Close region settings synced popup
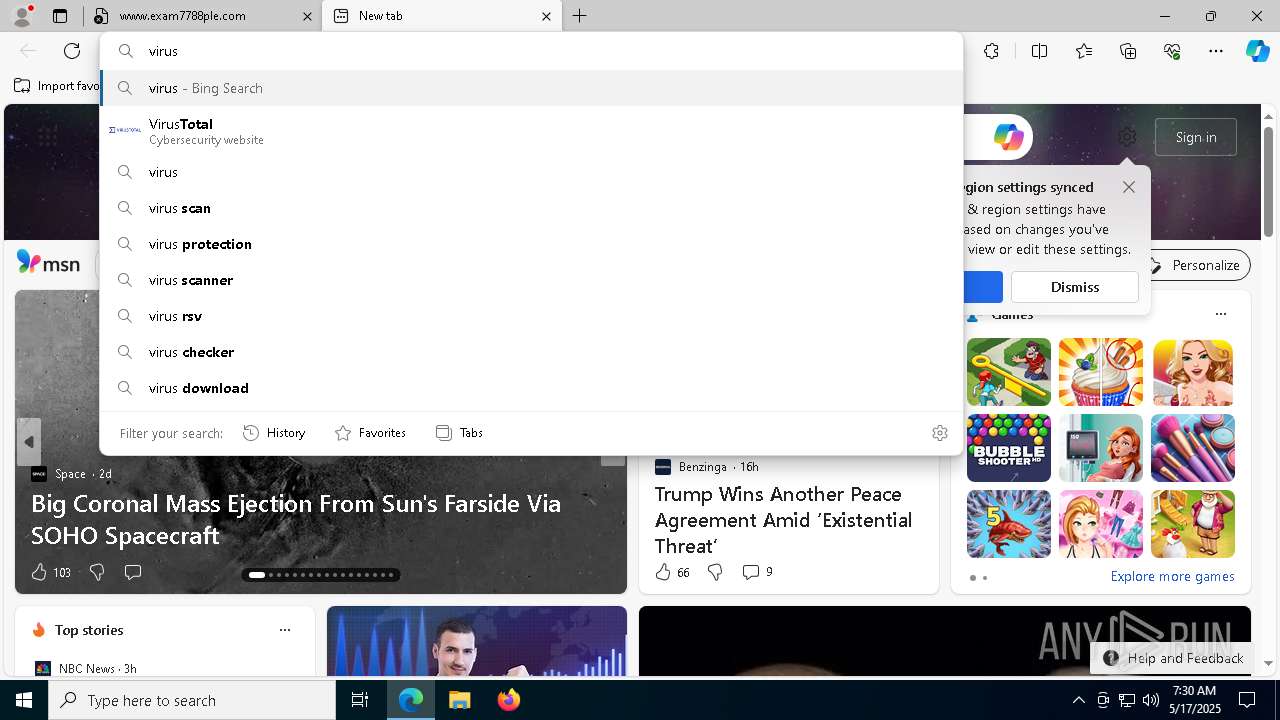Screen dimensions: 1280x720 click(x=1129, y=187)
